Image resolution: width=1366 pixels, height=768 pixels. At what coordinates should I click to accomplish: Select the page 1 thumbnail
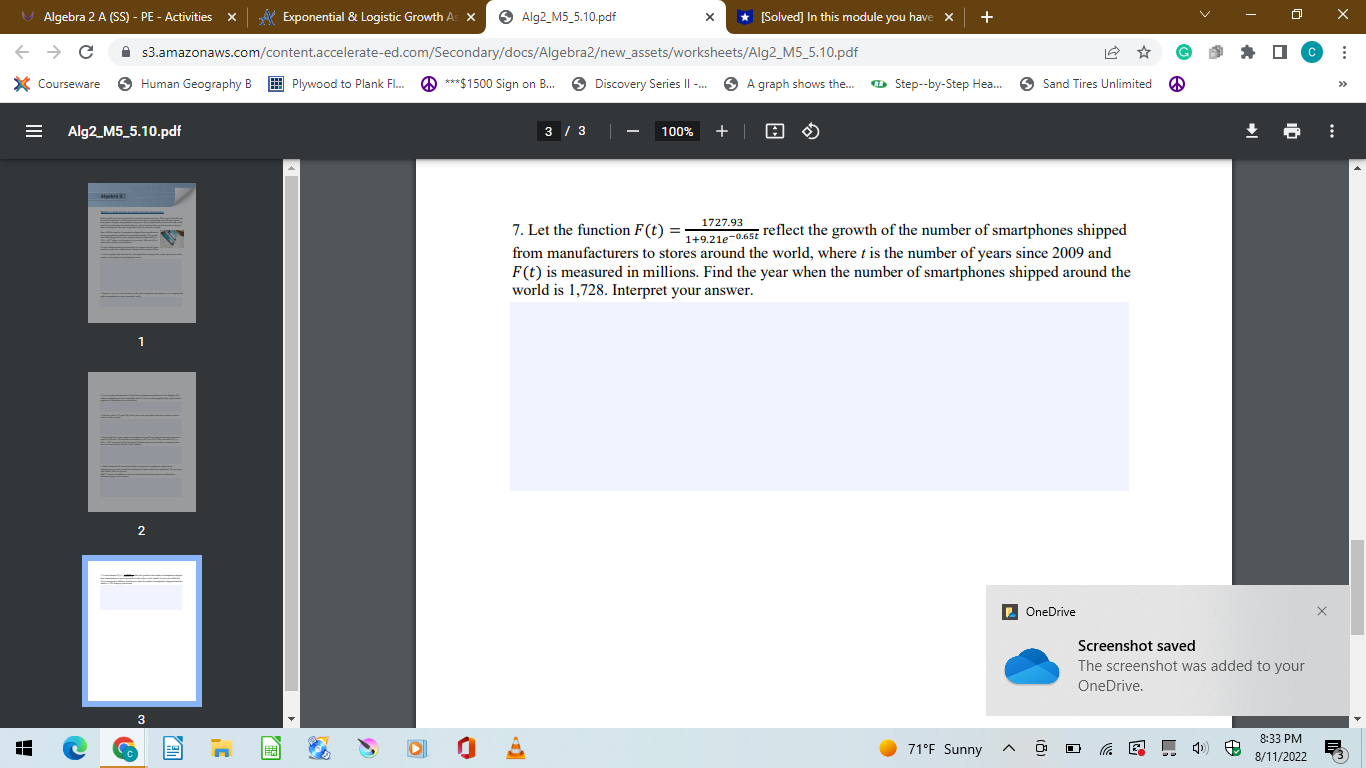142,253
